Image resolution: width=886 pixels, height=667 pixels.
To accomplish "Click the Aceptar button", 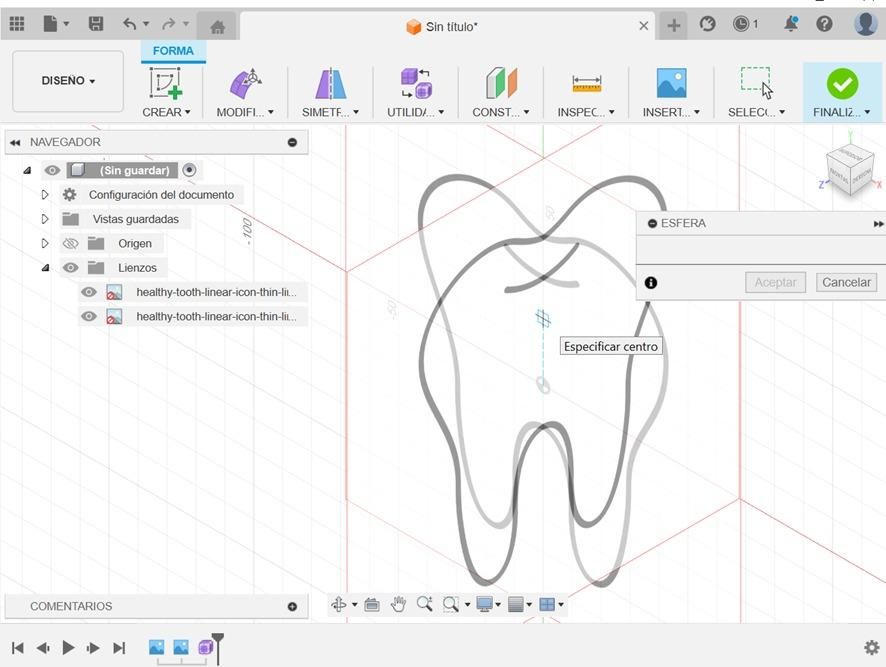I will [775, 283].
